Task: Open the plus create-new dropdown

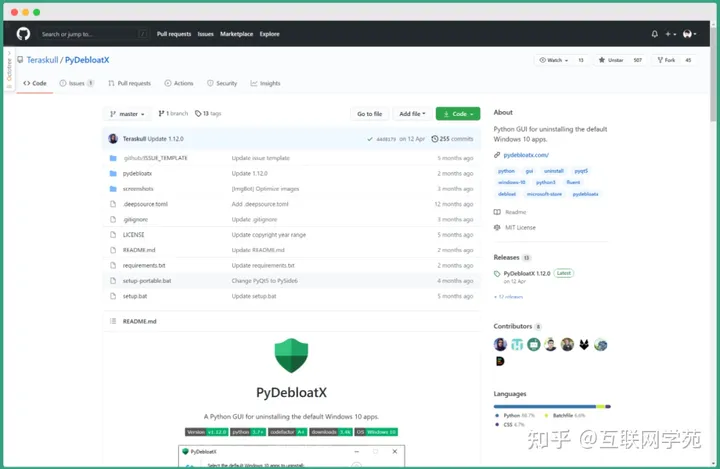Action: click(670, 34)
